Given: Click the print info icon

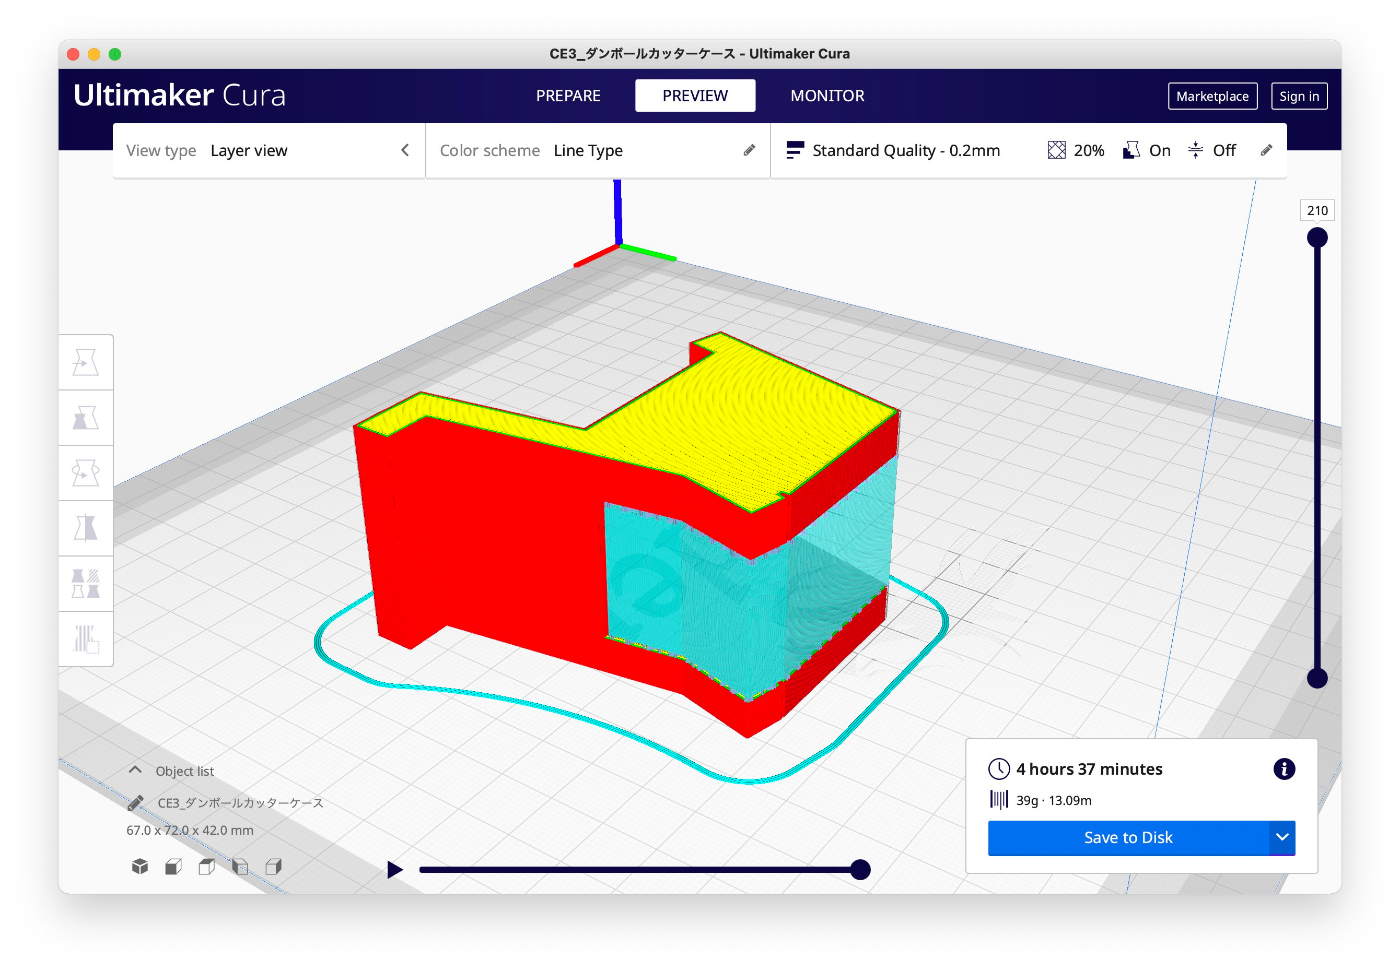Looking at the screenshot, I should click(1284, 769).
